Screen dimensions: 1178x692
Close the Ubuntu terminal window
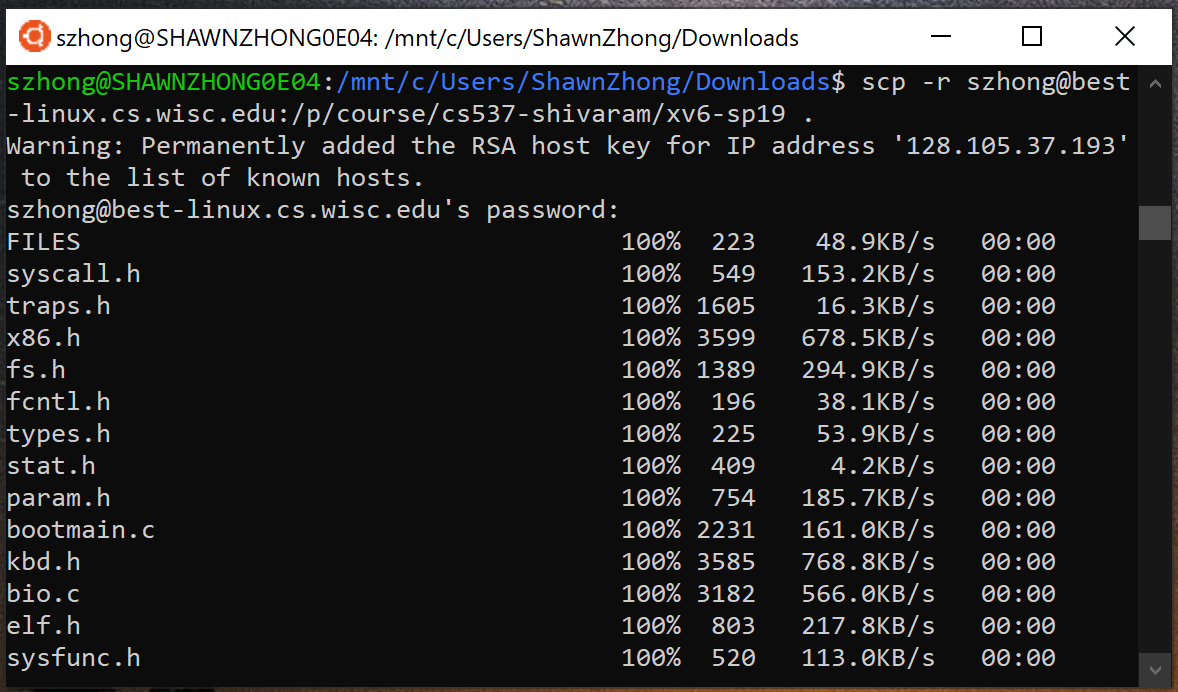coord(1124,38)
